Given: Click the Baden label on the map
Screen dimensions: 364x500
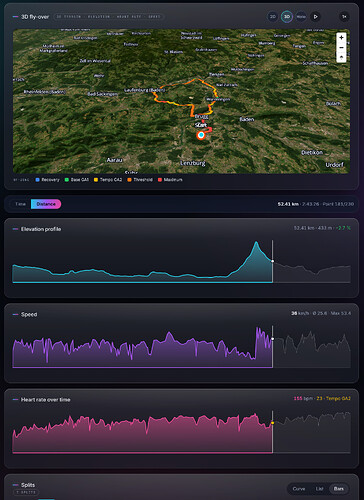Looking at the screenshot, I should 247,119.
